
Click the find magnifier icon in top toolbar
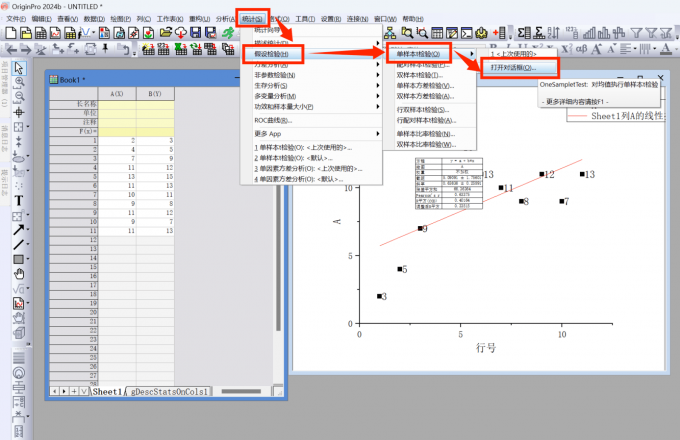tap(407, 33)
